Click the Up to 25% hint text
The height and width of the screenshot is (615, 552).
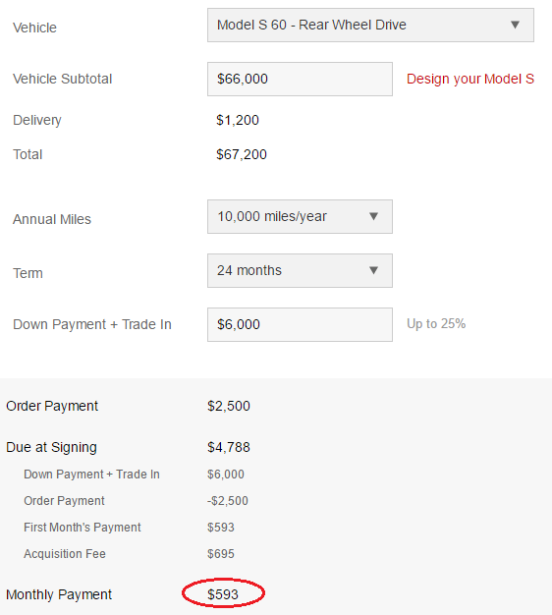pyautogui.click(x=436, y=324)
